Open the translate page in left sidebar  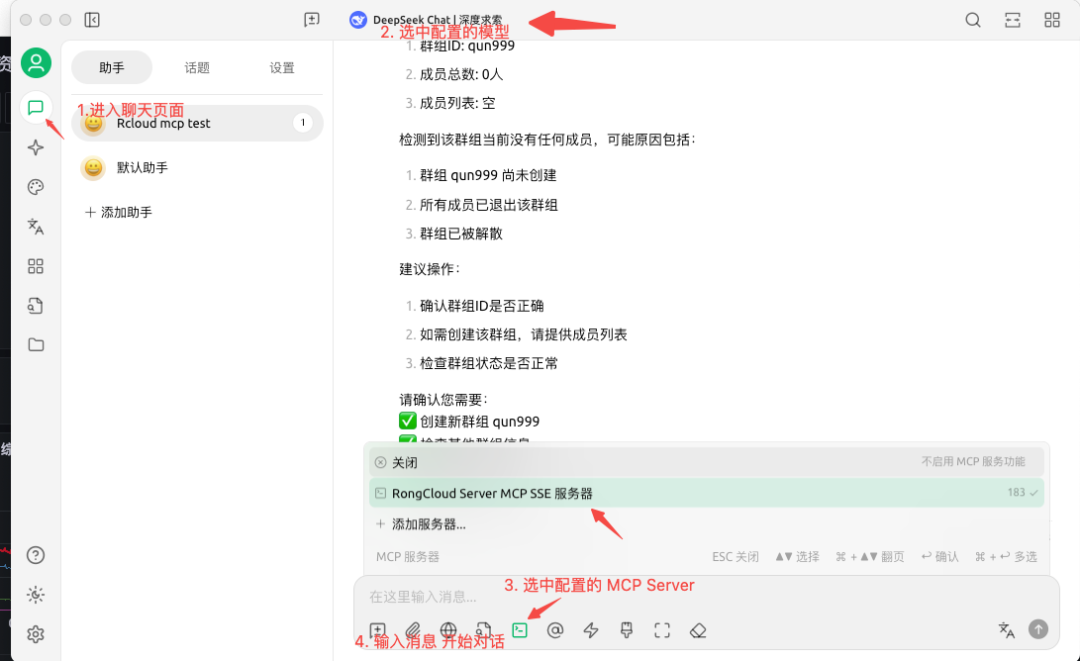coord(36,226)
